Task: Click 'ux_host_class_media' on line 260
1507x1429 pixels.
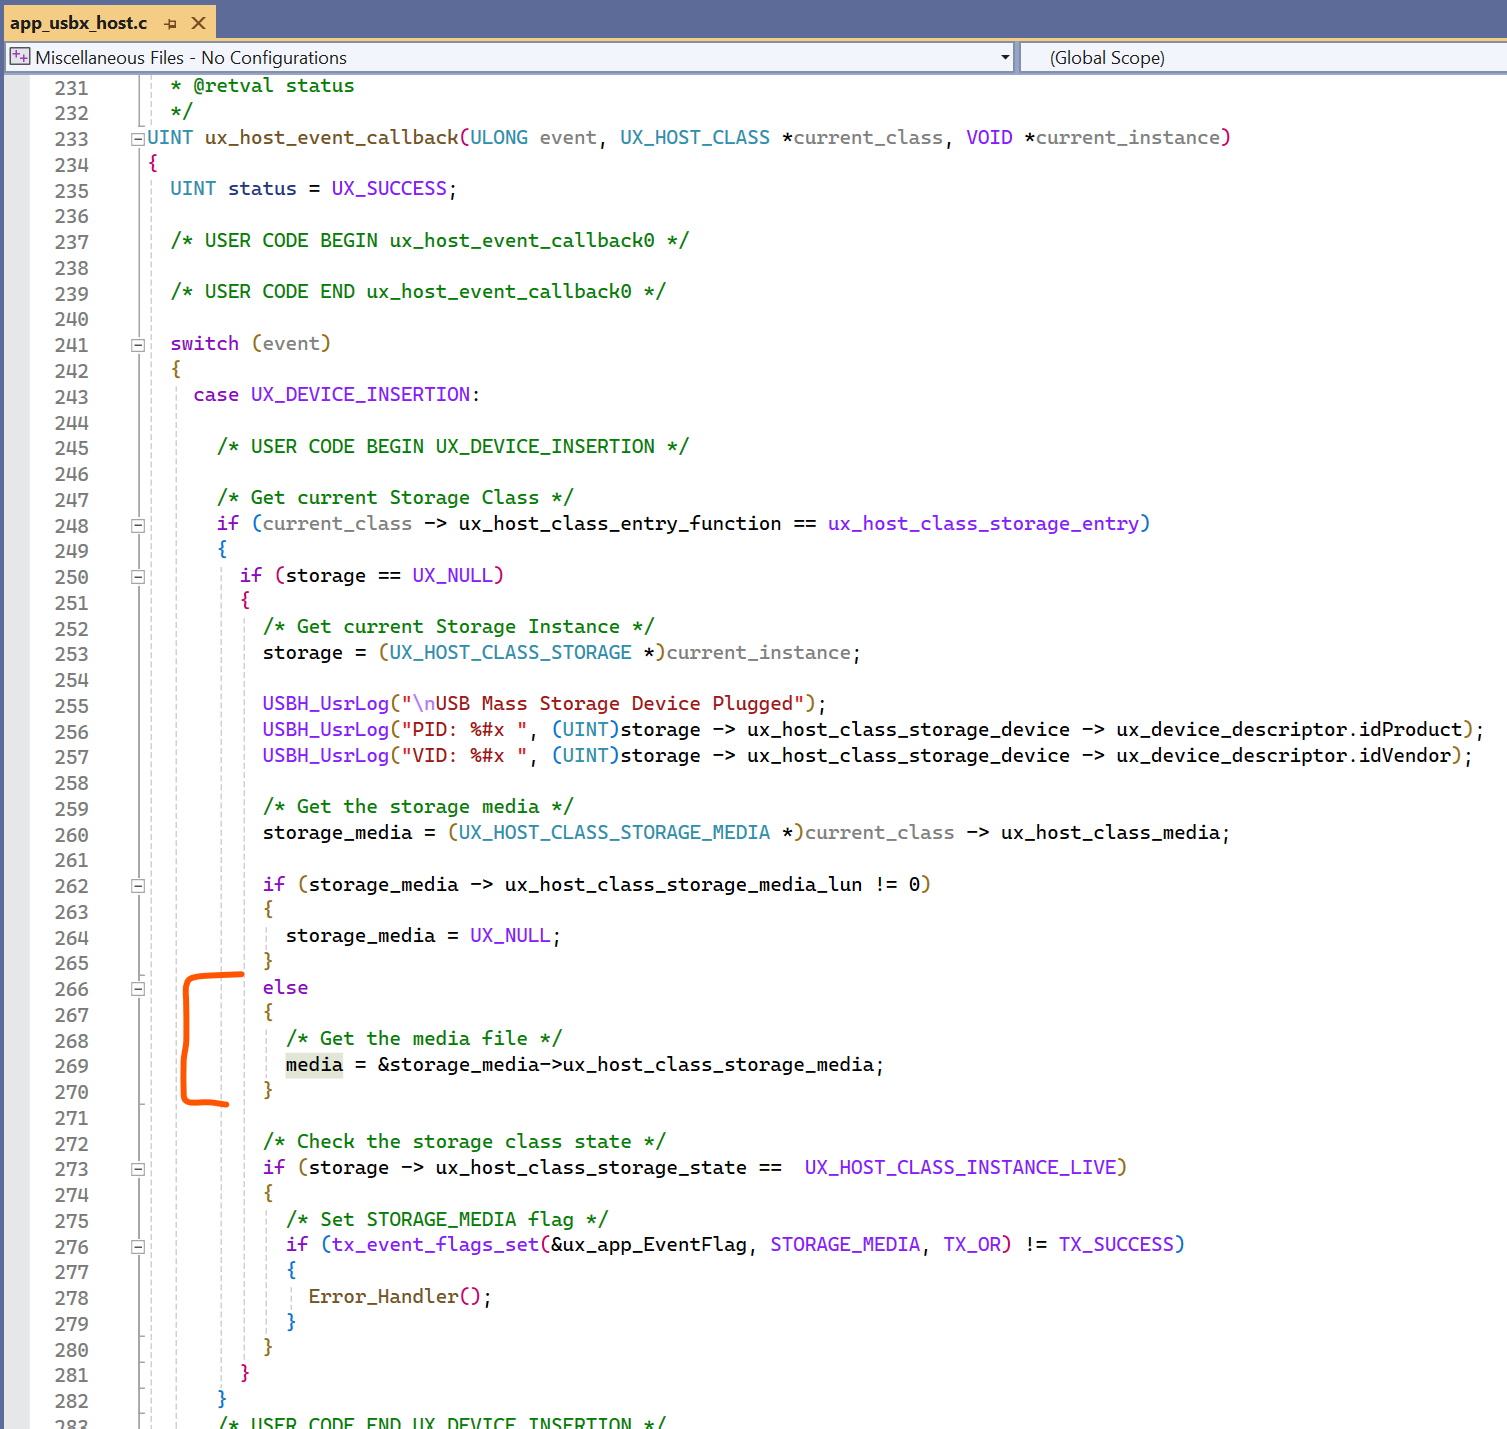Action: coord(1110,832)
